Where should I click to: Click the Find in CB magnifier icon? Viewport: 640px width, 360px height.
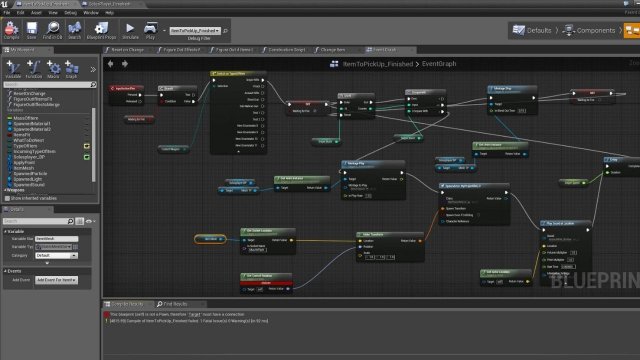53,28
